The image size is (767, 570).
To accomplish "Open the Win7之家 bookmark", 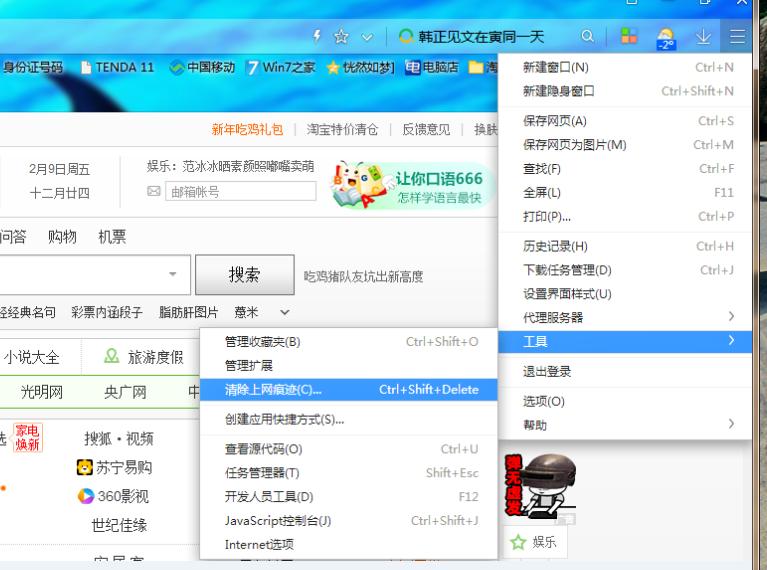I will (x=281, y=67).
